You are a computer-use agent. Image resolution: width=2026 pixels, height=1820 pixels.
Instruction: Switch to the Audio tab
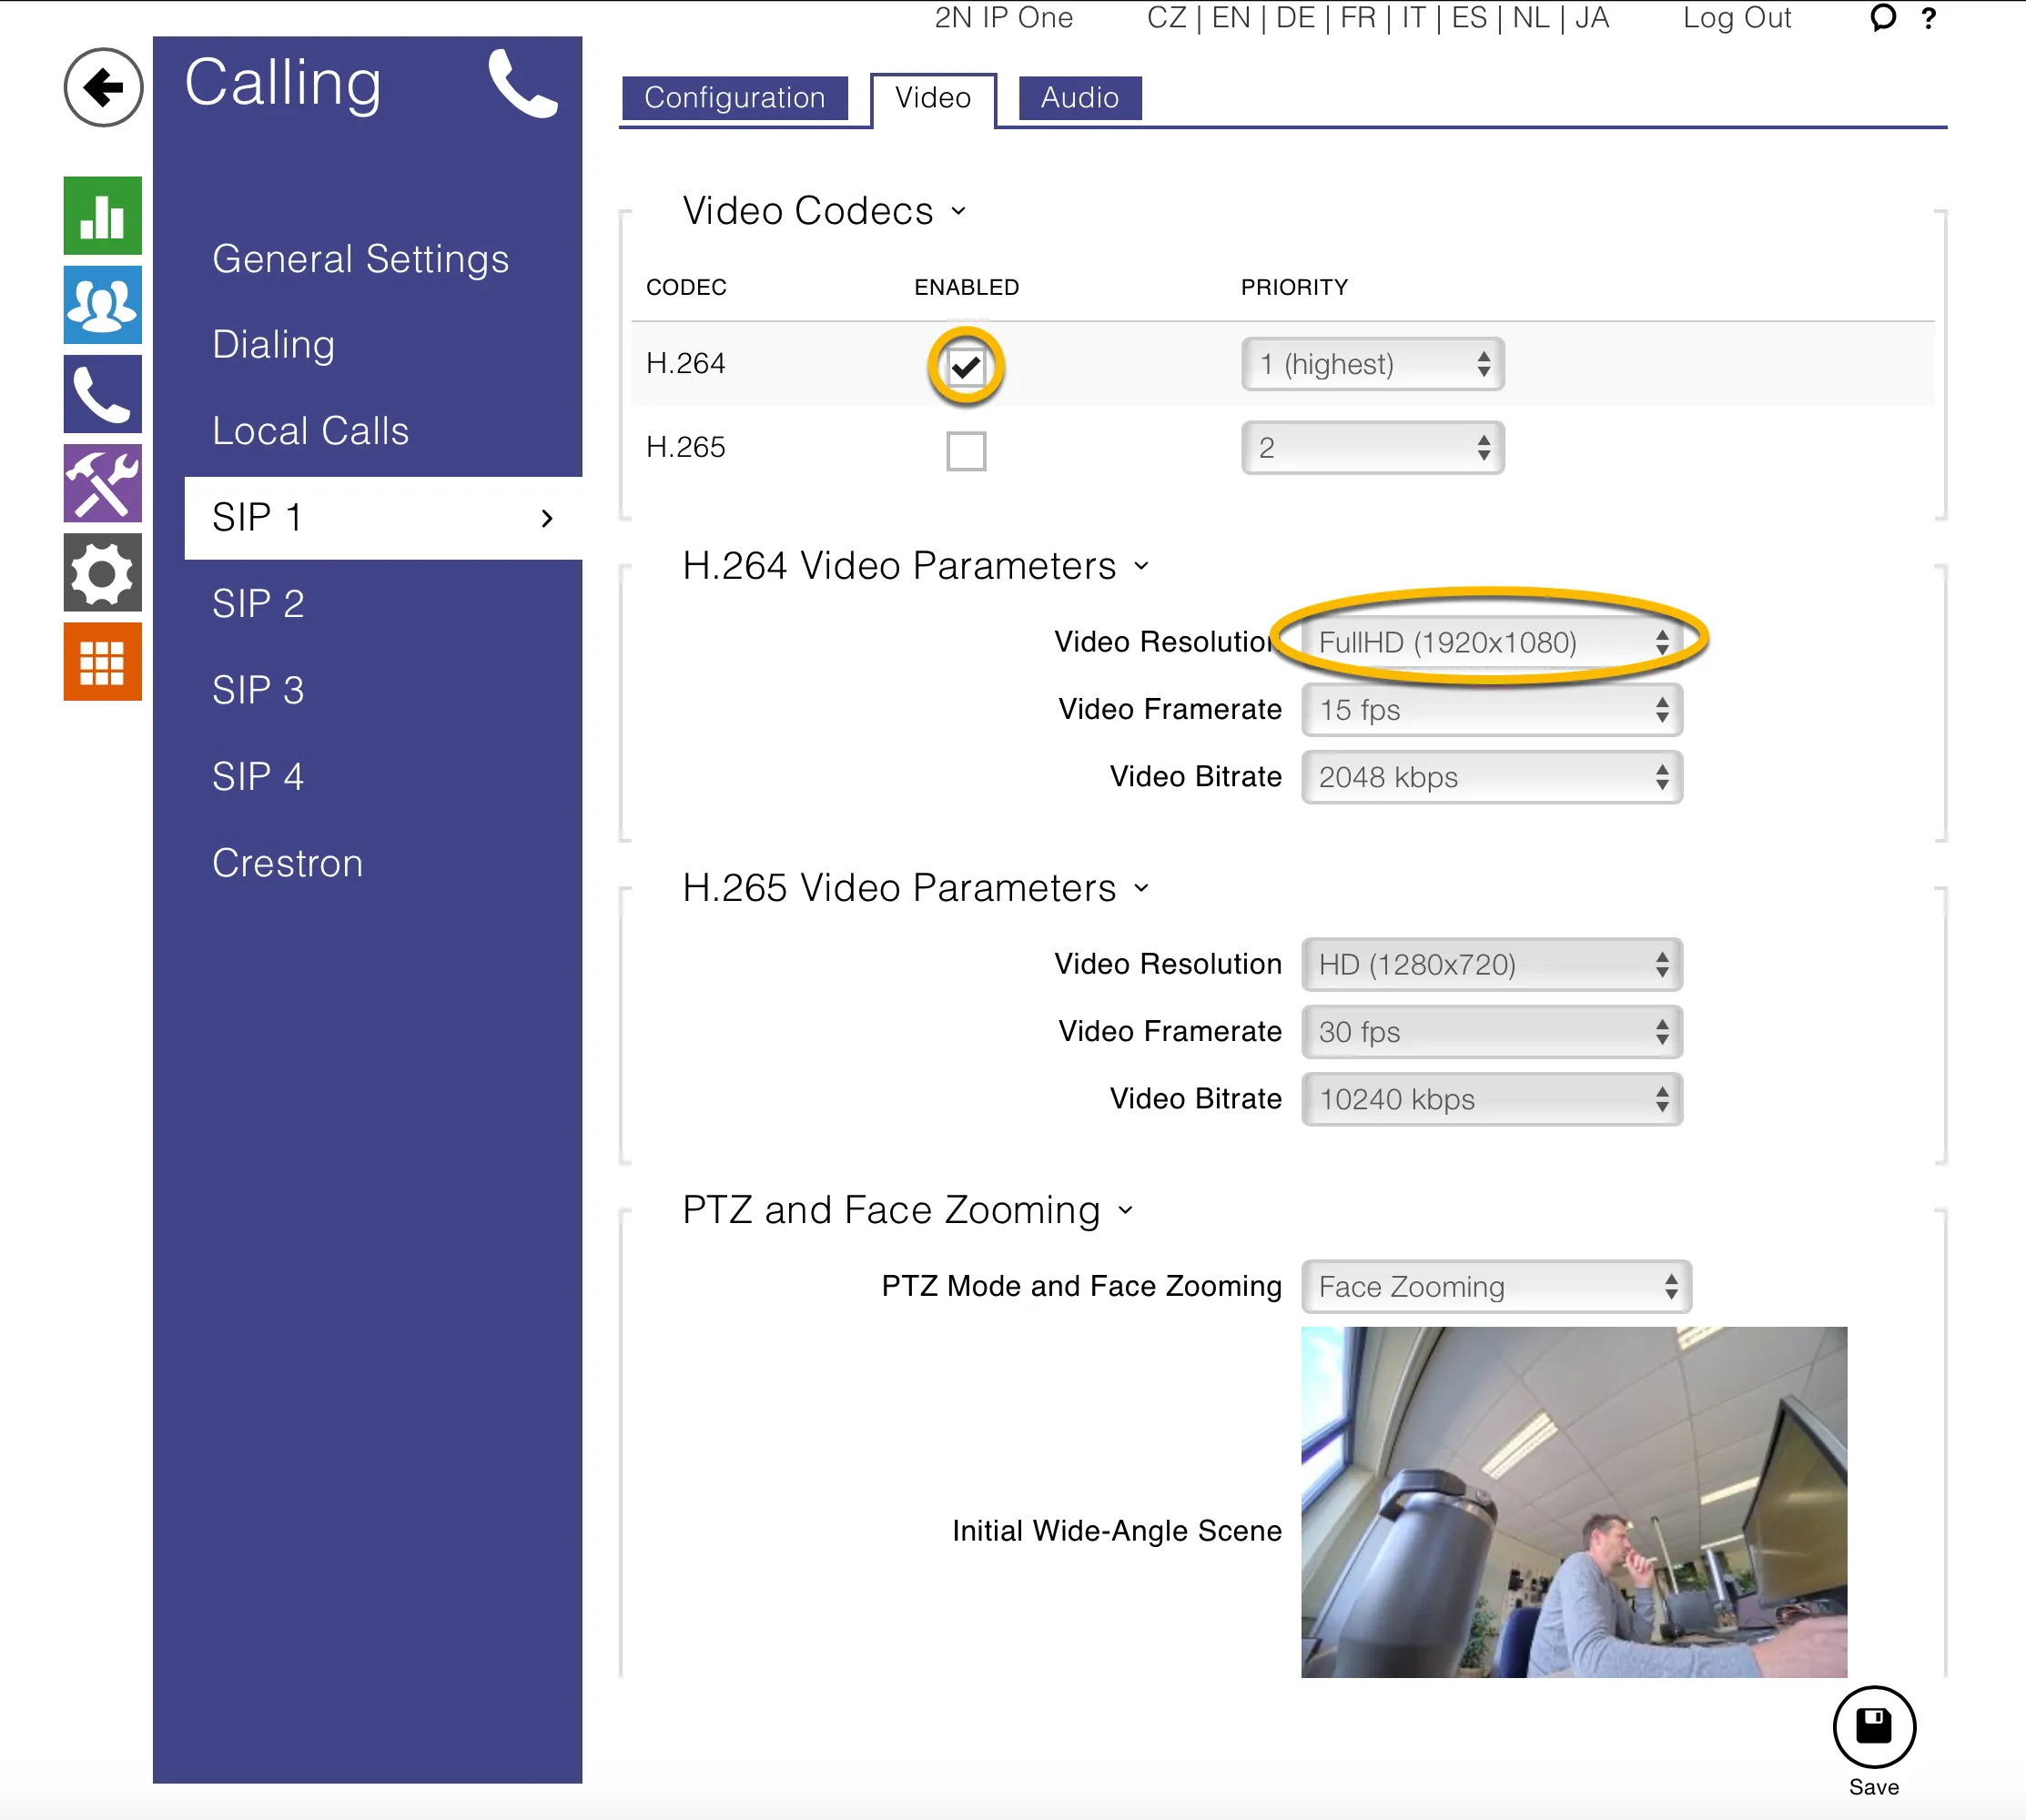tap(1080, 98)
